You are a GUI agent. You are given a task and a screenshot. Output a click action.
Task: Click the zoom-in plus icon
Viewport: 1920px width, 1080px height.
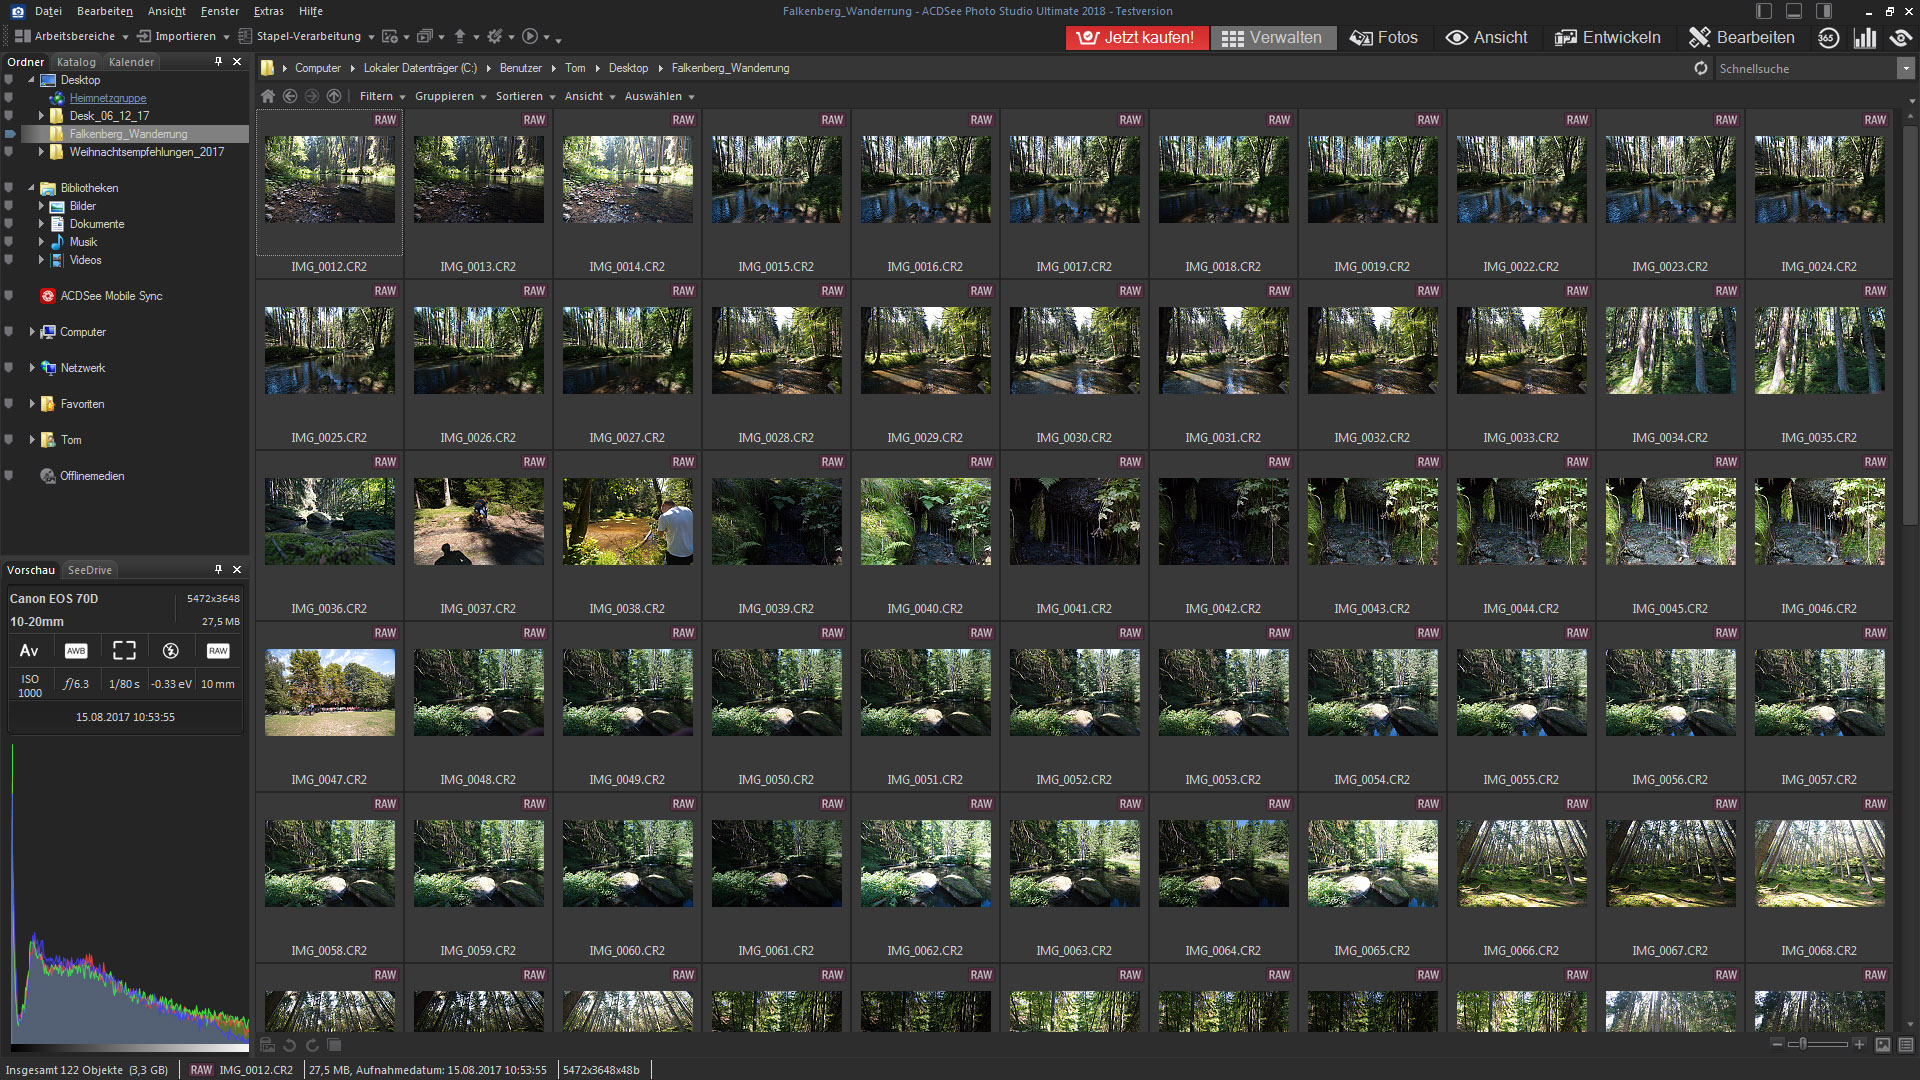tap(1859, 1044)
